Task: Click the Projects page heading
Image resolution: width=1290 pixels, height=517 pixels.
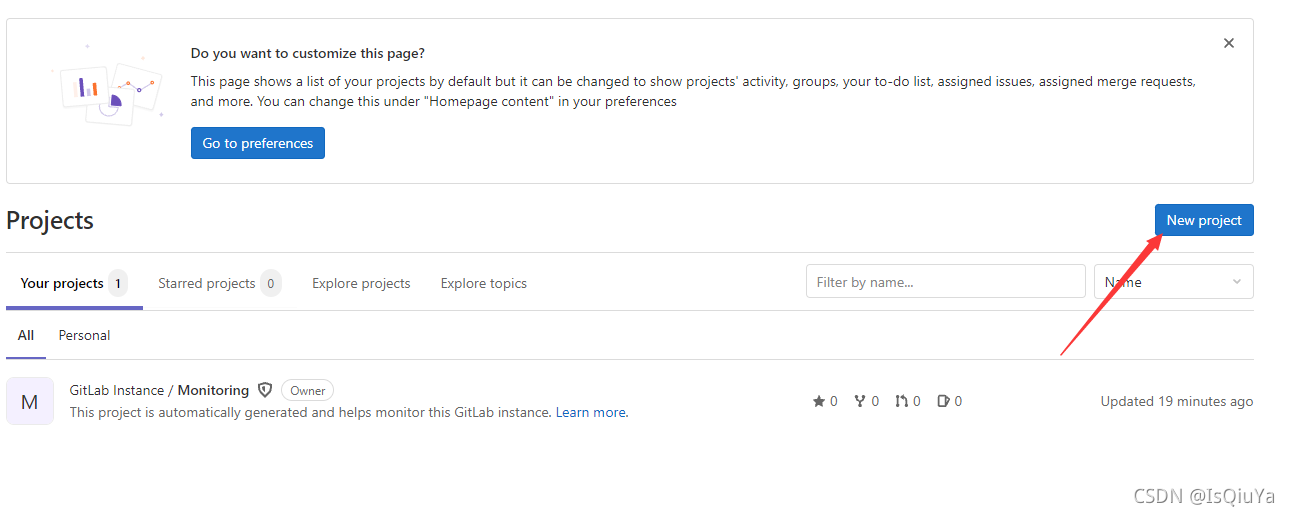Action: 50,221
